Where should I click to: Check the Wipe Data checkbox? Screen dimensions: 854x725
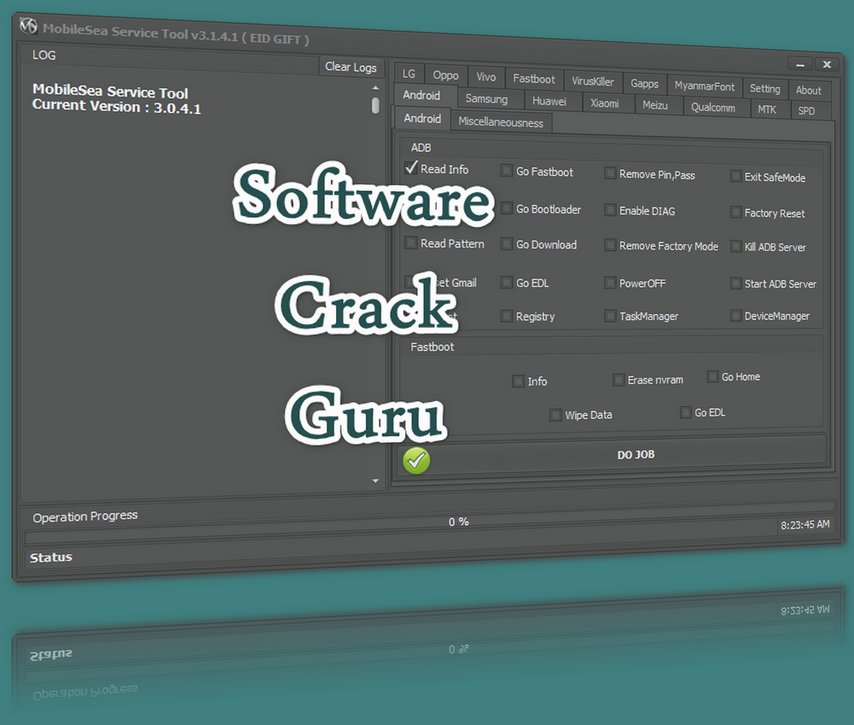(x=556, y=415)
